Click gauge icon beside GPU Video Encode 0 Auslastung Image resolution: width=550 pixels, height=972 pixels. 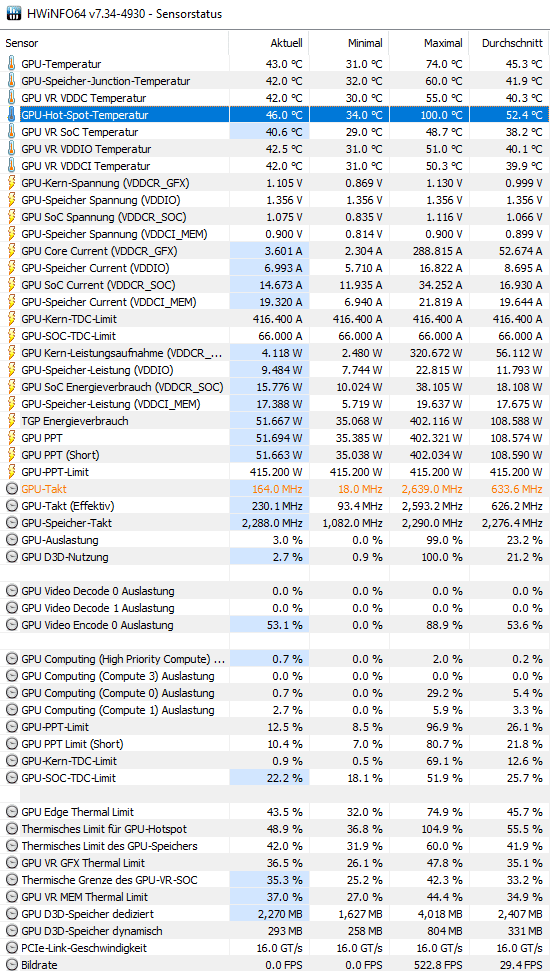[x=11, y=625]
